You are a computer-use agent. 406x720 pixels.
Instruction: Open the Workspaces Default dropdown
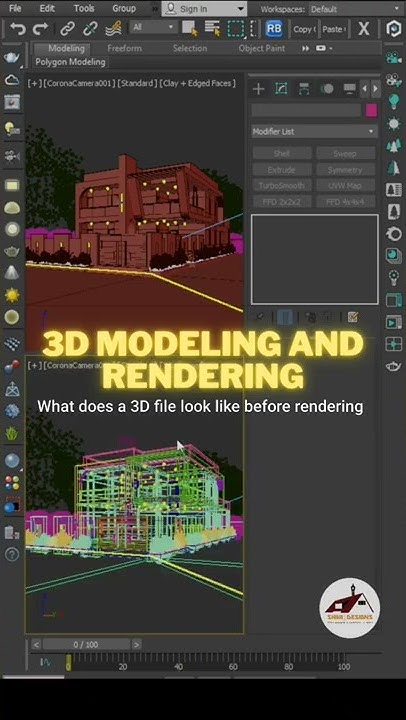(x=357, y=9)
